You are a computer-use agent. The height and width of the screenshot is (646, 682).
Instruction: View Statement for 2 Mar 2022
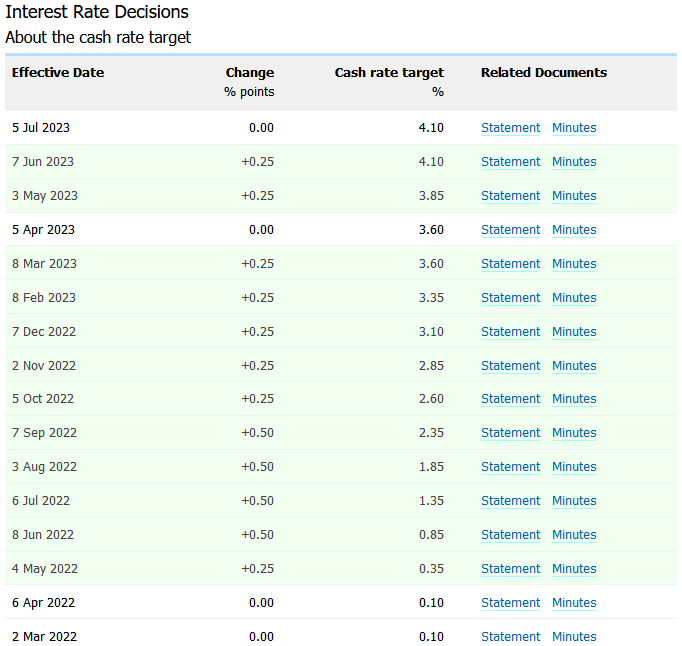point(510,637)
